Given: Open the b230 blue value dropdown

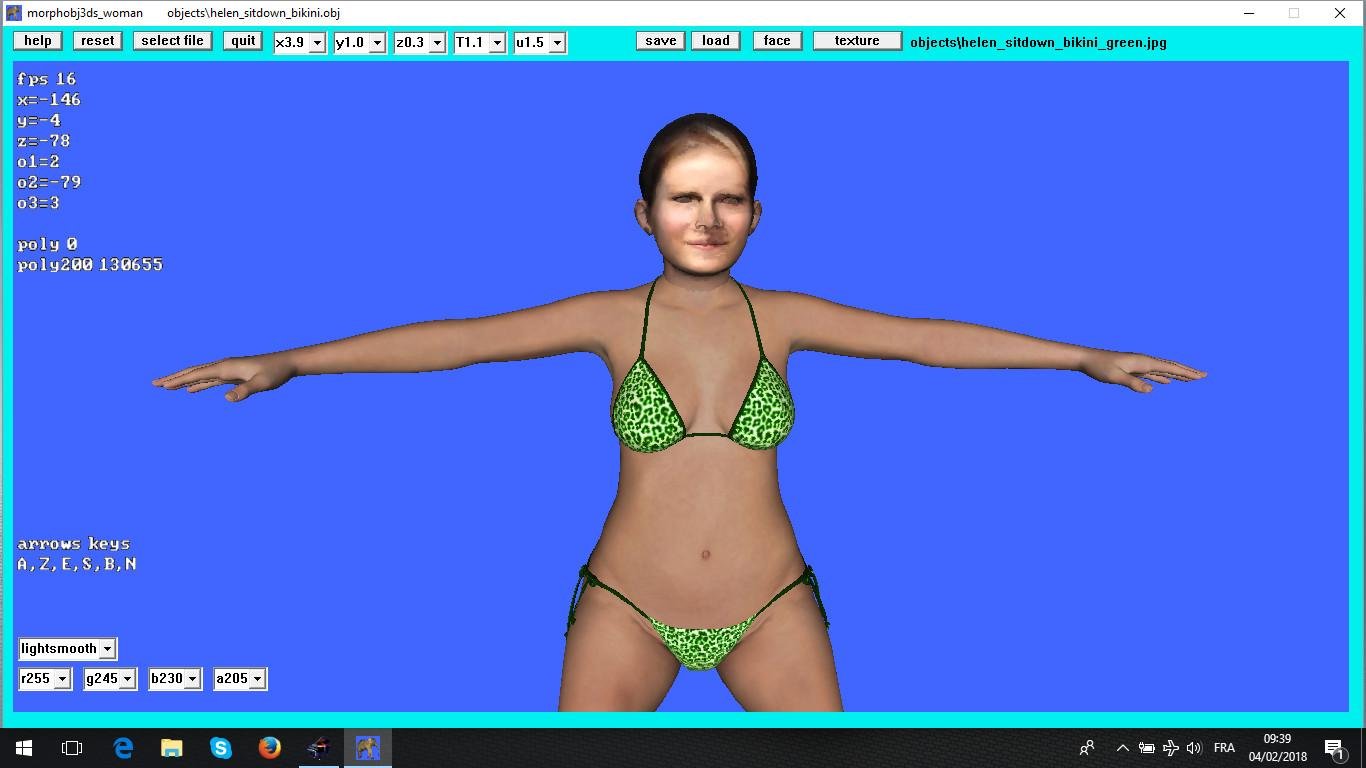Looking at the screenshot, I should click(x=175, y=678).
